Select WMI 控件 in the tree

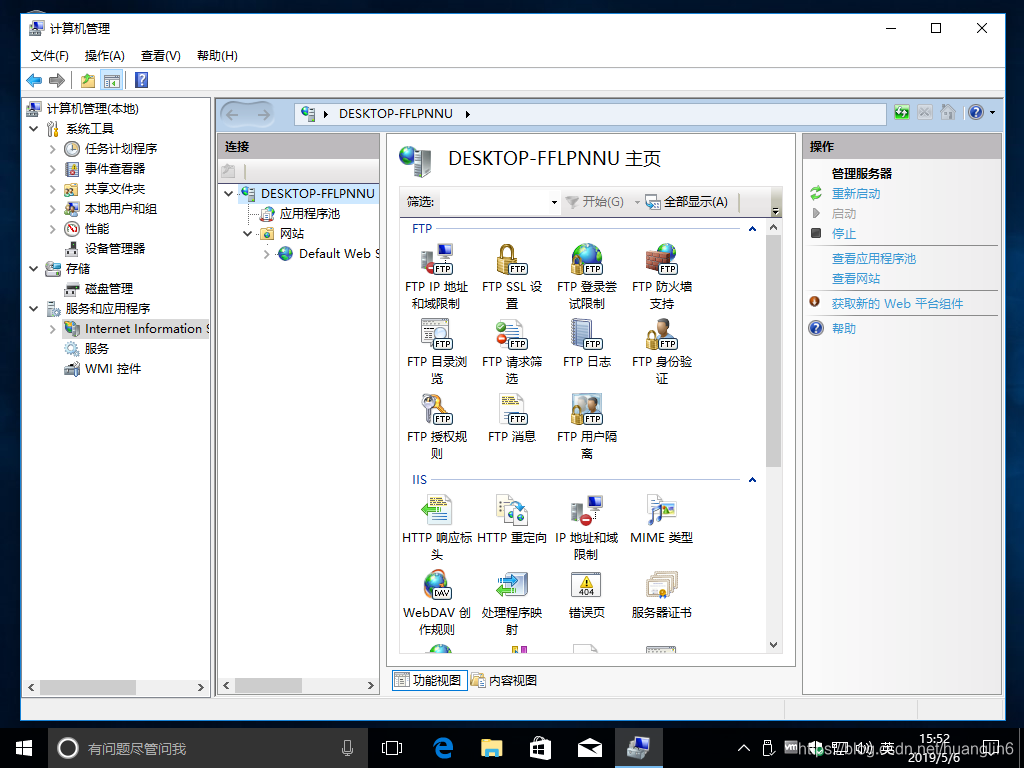tap(112, 368)
